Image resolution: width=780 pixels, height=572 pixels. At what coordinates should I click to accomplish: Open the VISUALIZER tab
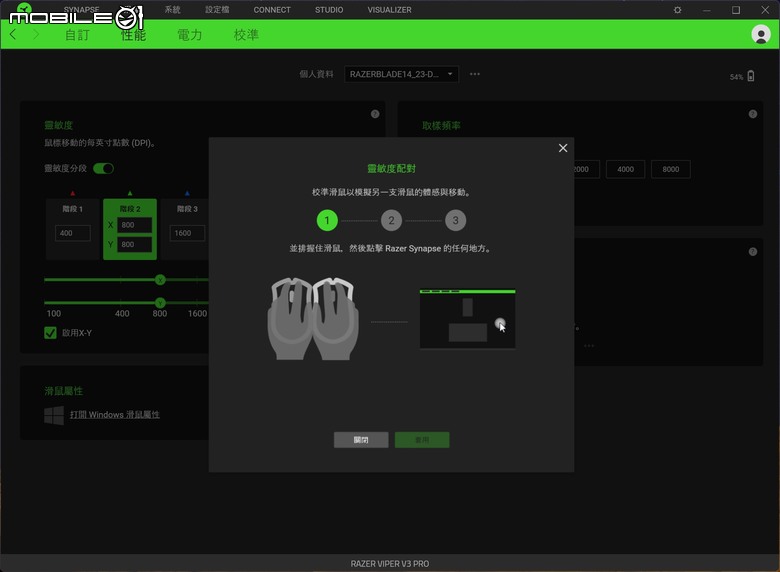pyautogui.click(x=390, y=9)
